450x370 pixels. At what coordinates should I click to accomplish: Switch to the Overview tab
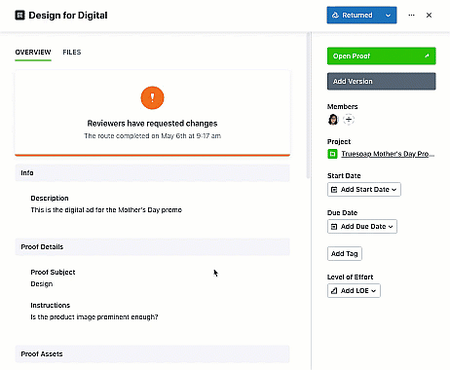33,52
